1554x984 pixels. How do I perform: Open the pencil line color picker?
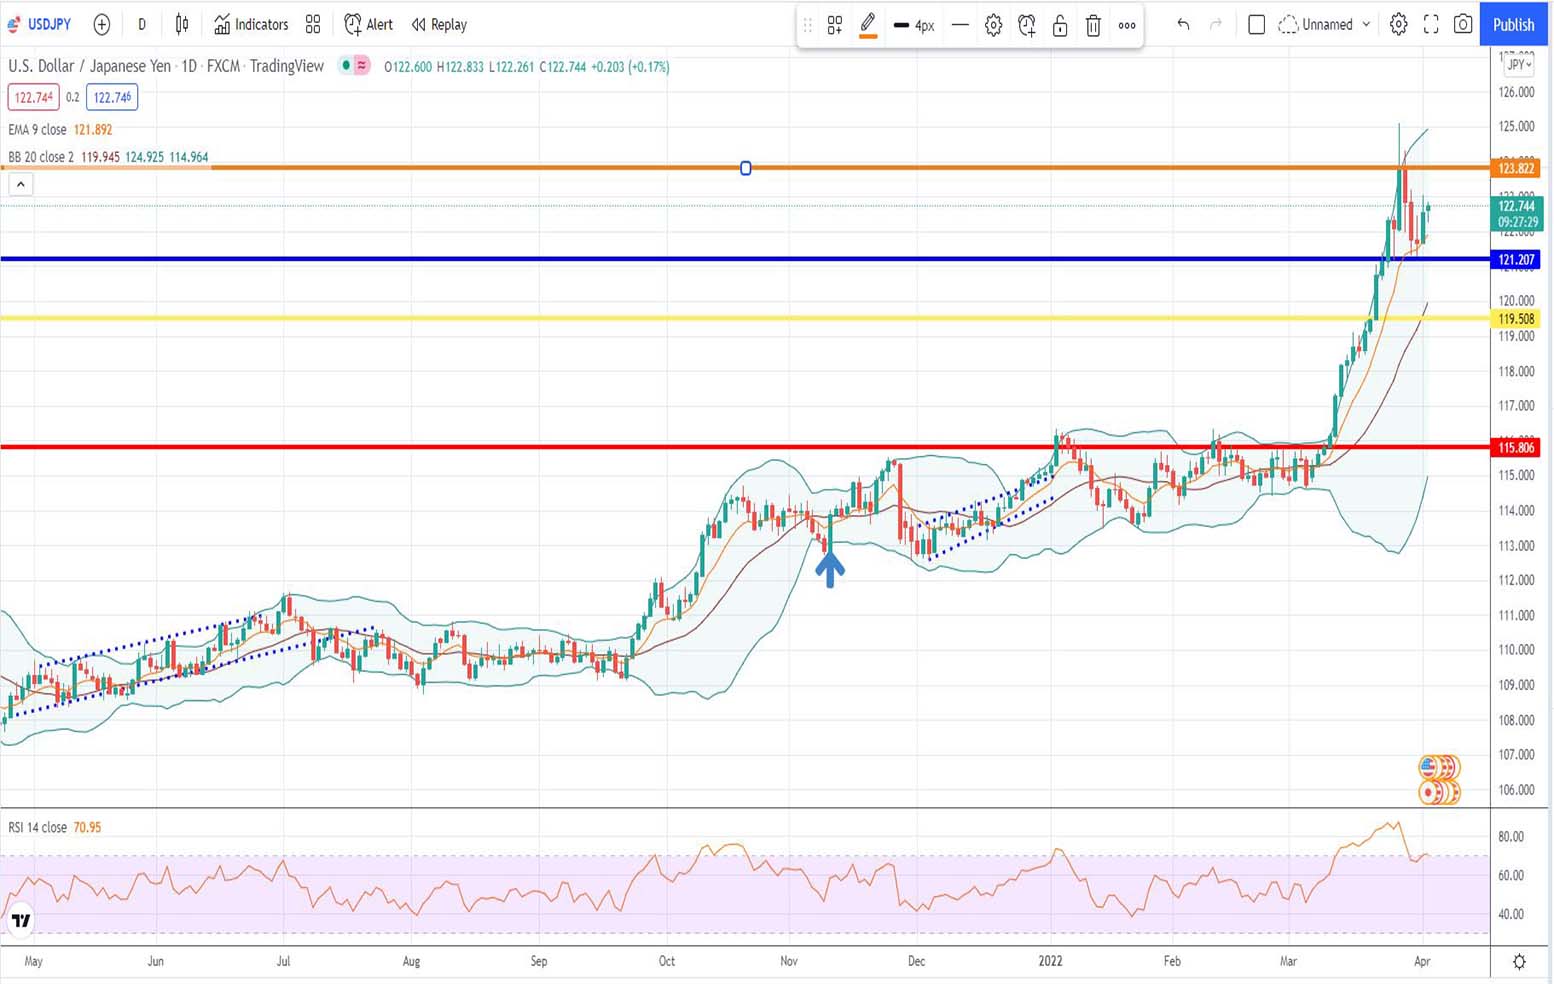pyautogui.click(x=868, y=26)
